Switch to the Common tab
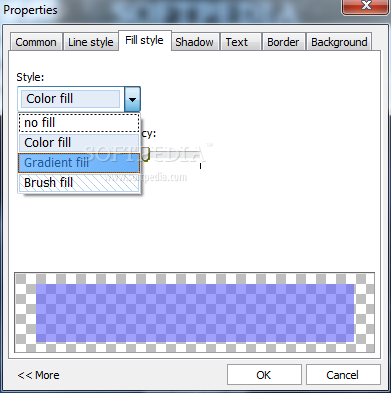The width and height of the screenshot is (391, 393). click(x=36, y=42)
